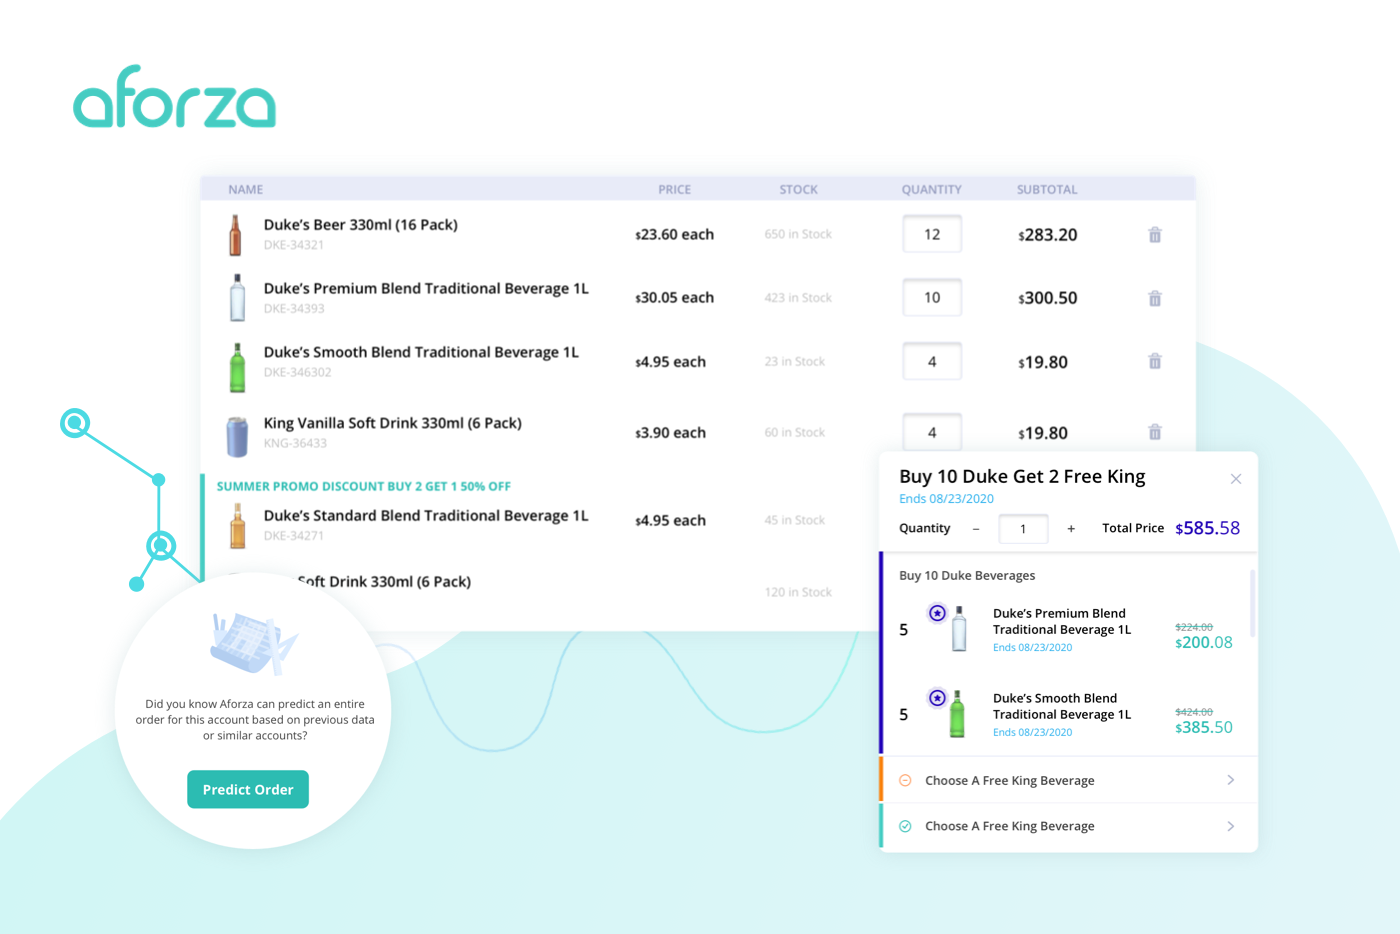1400x934 pixels.
Task: Click the Aforza logo
Action: coord(175,98)
